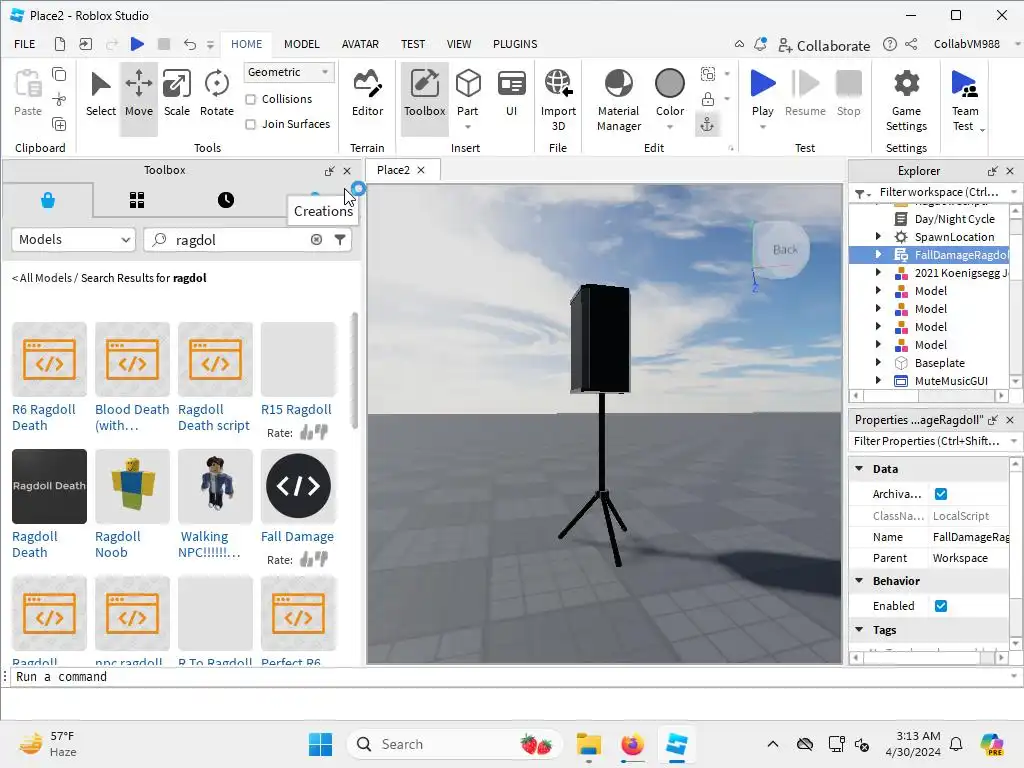Start the game with Play
1024x768 pixels.
(762, 85)
